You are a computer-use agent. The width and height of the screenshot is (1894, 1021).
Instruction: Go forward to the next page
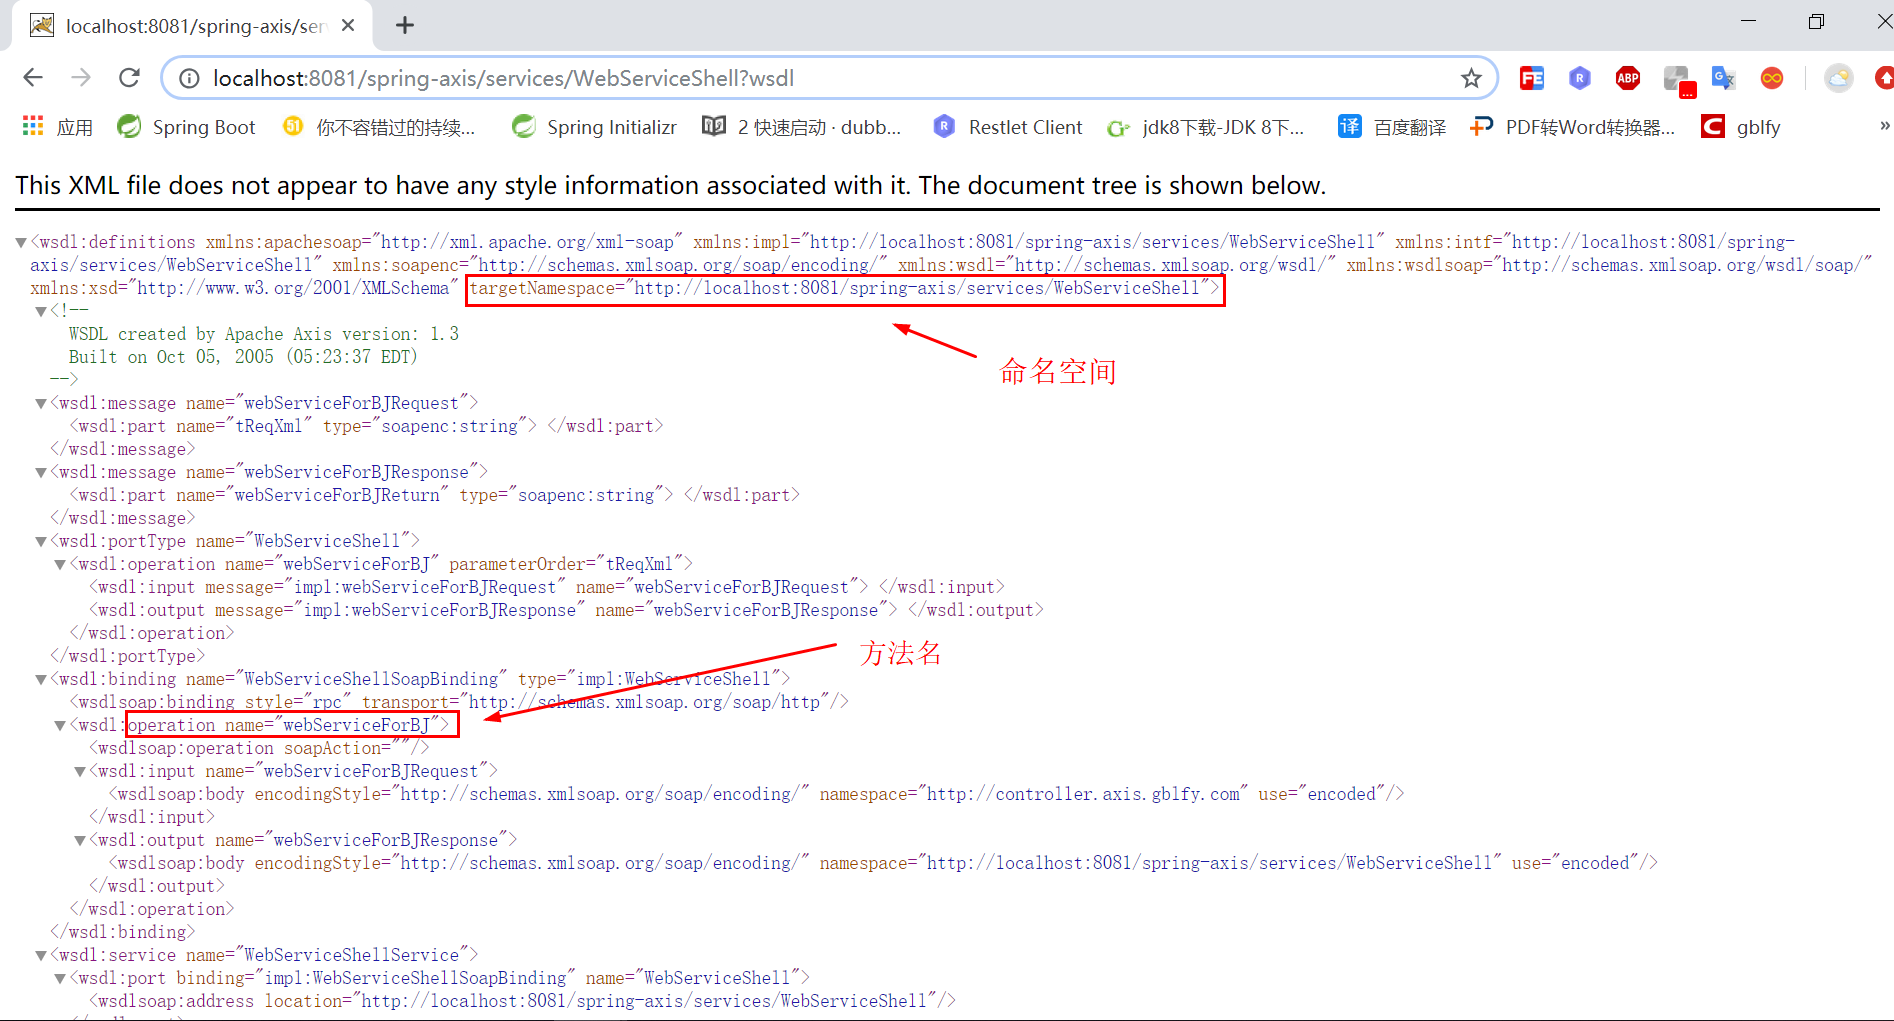click(x=81, y=78)
